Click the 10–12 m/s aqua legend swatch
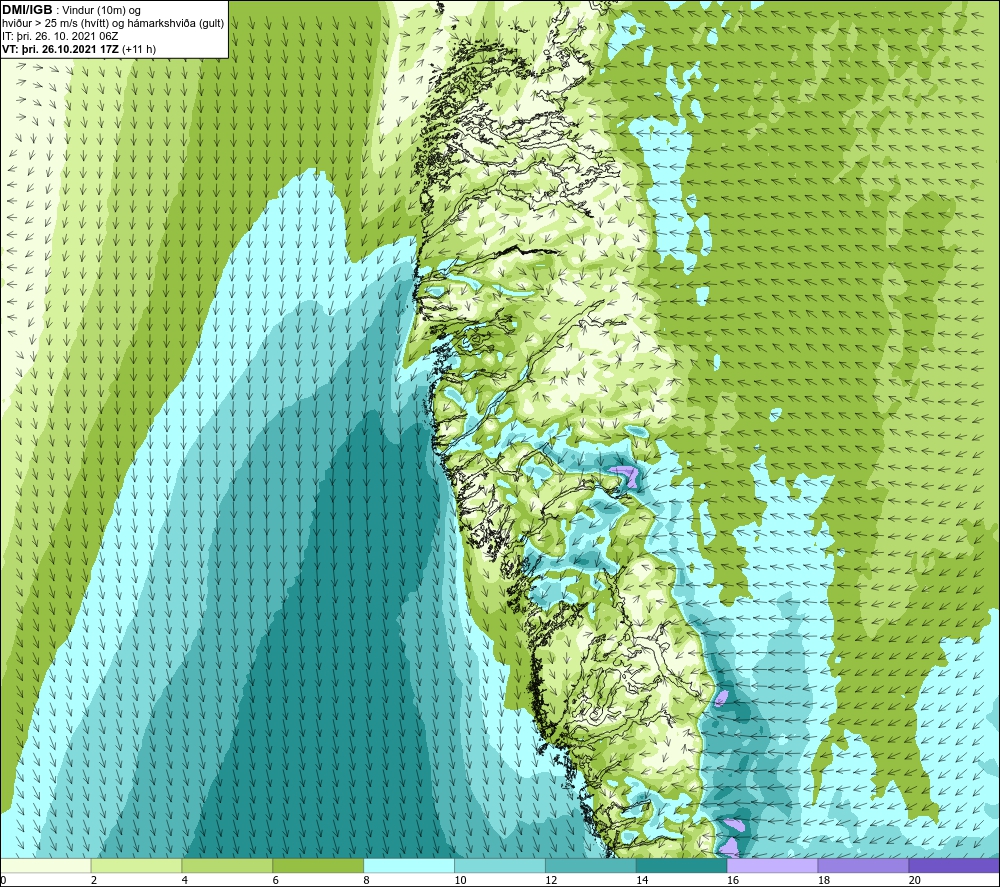Screen dimensions: 1000x887 [500, 865]
